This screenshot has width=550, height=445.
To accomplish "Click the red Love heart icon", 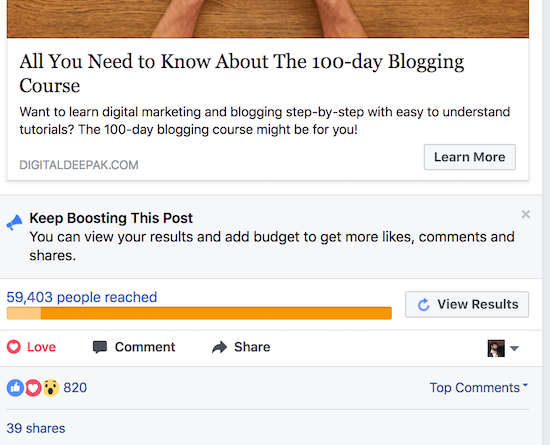I will click(14, 347).
